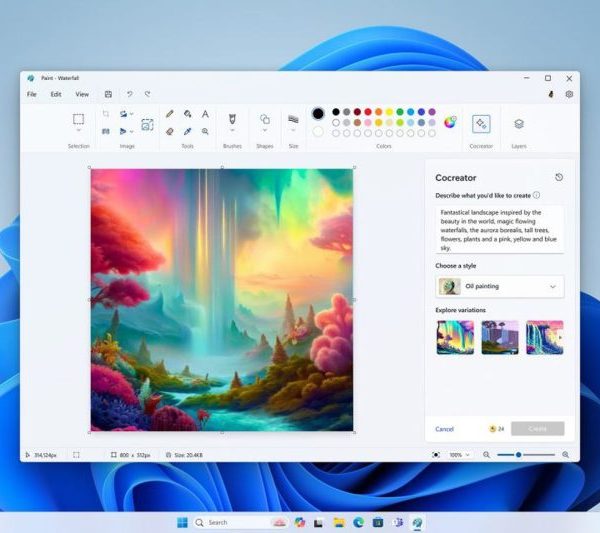Open File Explorer from taskbar
This screenshot has height=533, width=600.
[x=339, y=522]
